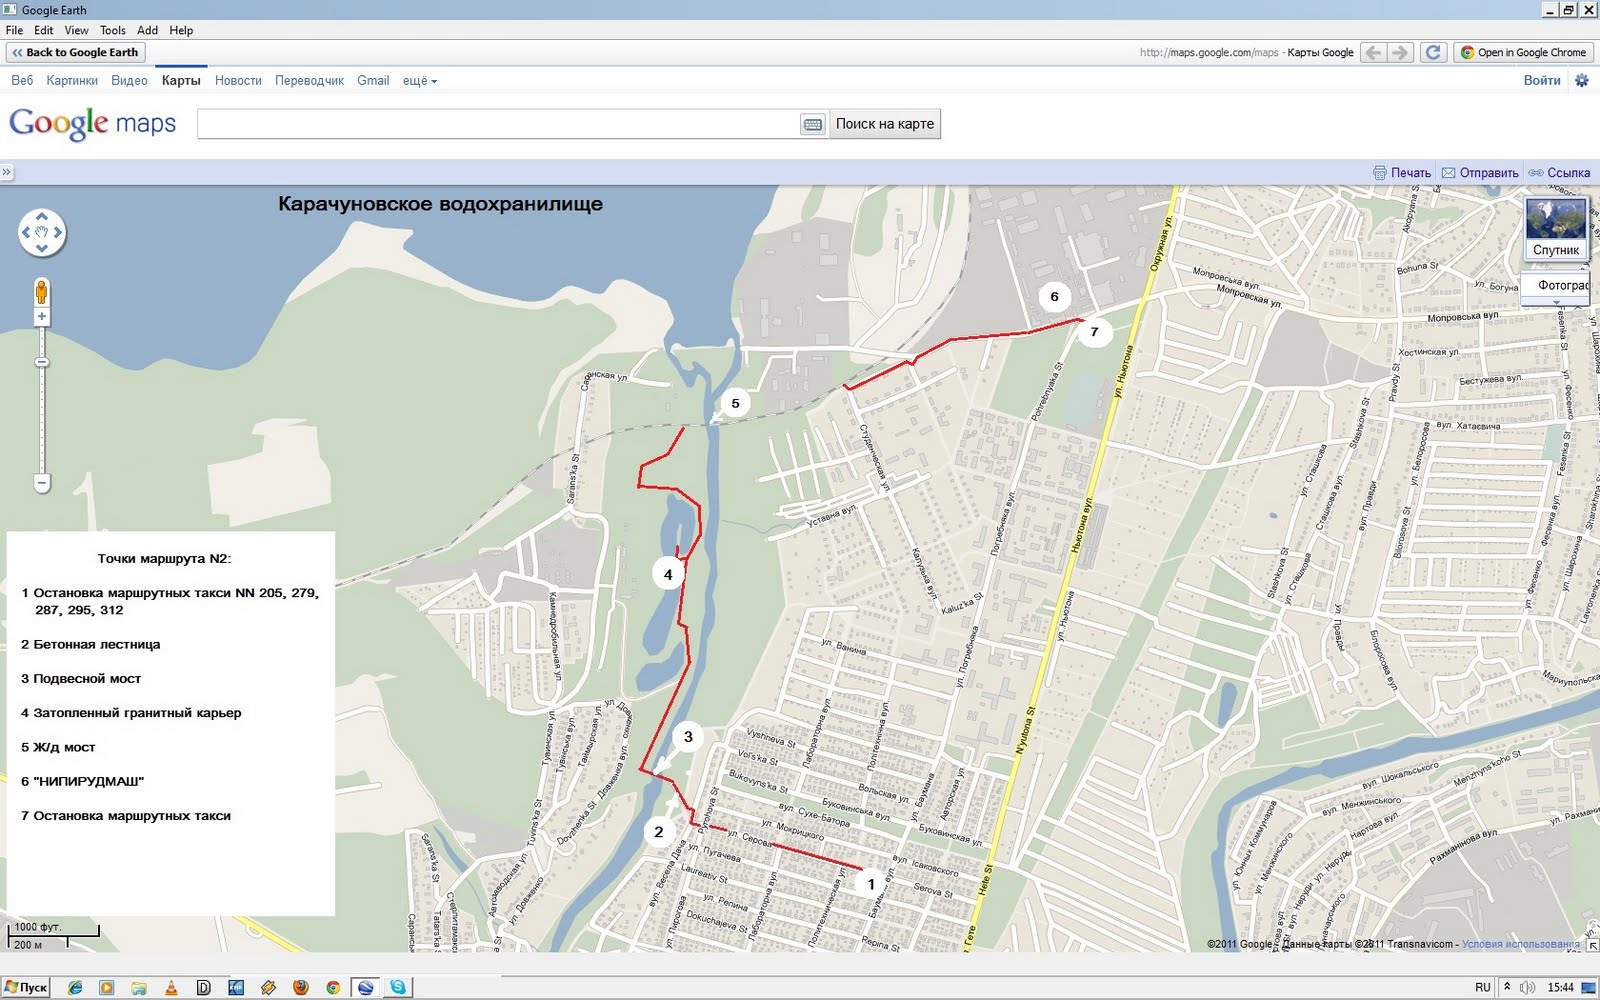The image size is (1600, 1000).
Task: Reload the embedded maps page
Action: [1433, 53]
